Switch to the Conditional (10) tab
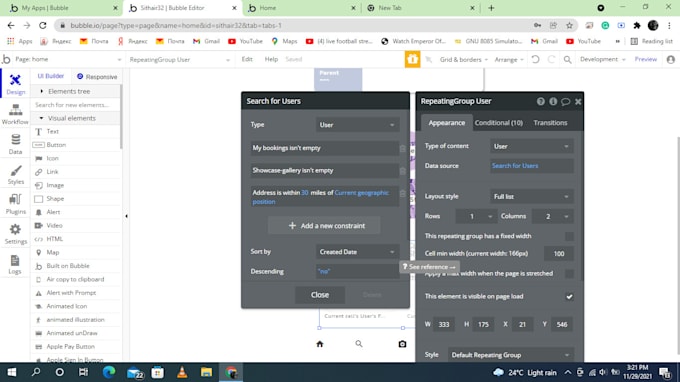680x382 pixels. [x=498, y=123]
